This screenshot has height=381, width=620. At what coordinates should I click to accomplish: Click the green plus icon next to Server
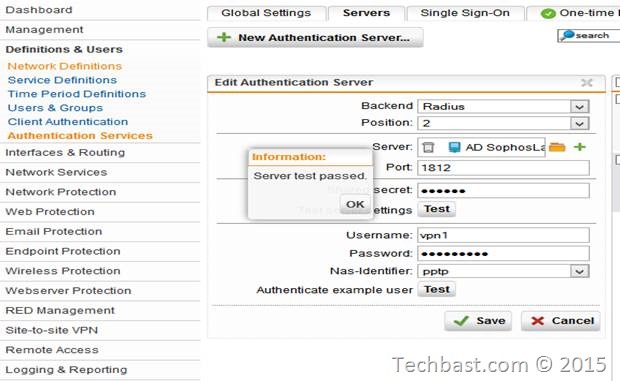click(x=580, y=147)
